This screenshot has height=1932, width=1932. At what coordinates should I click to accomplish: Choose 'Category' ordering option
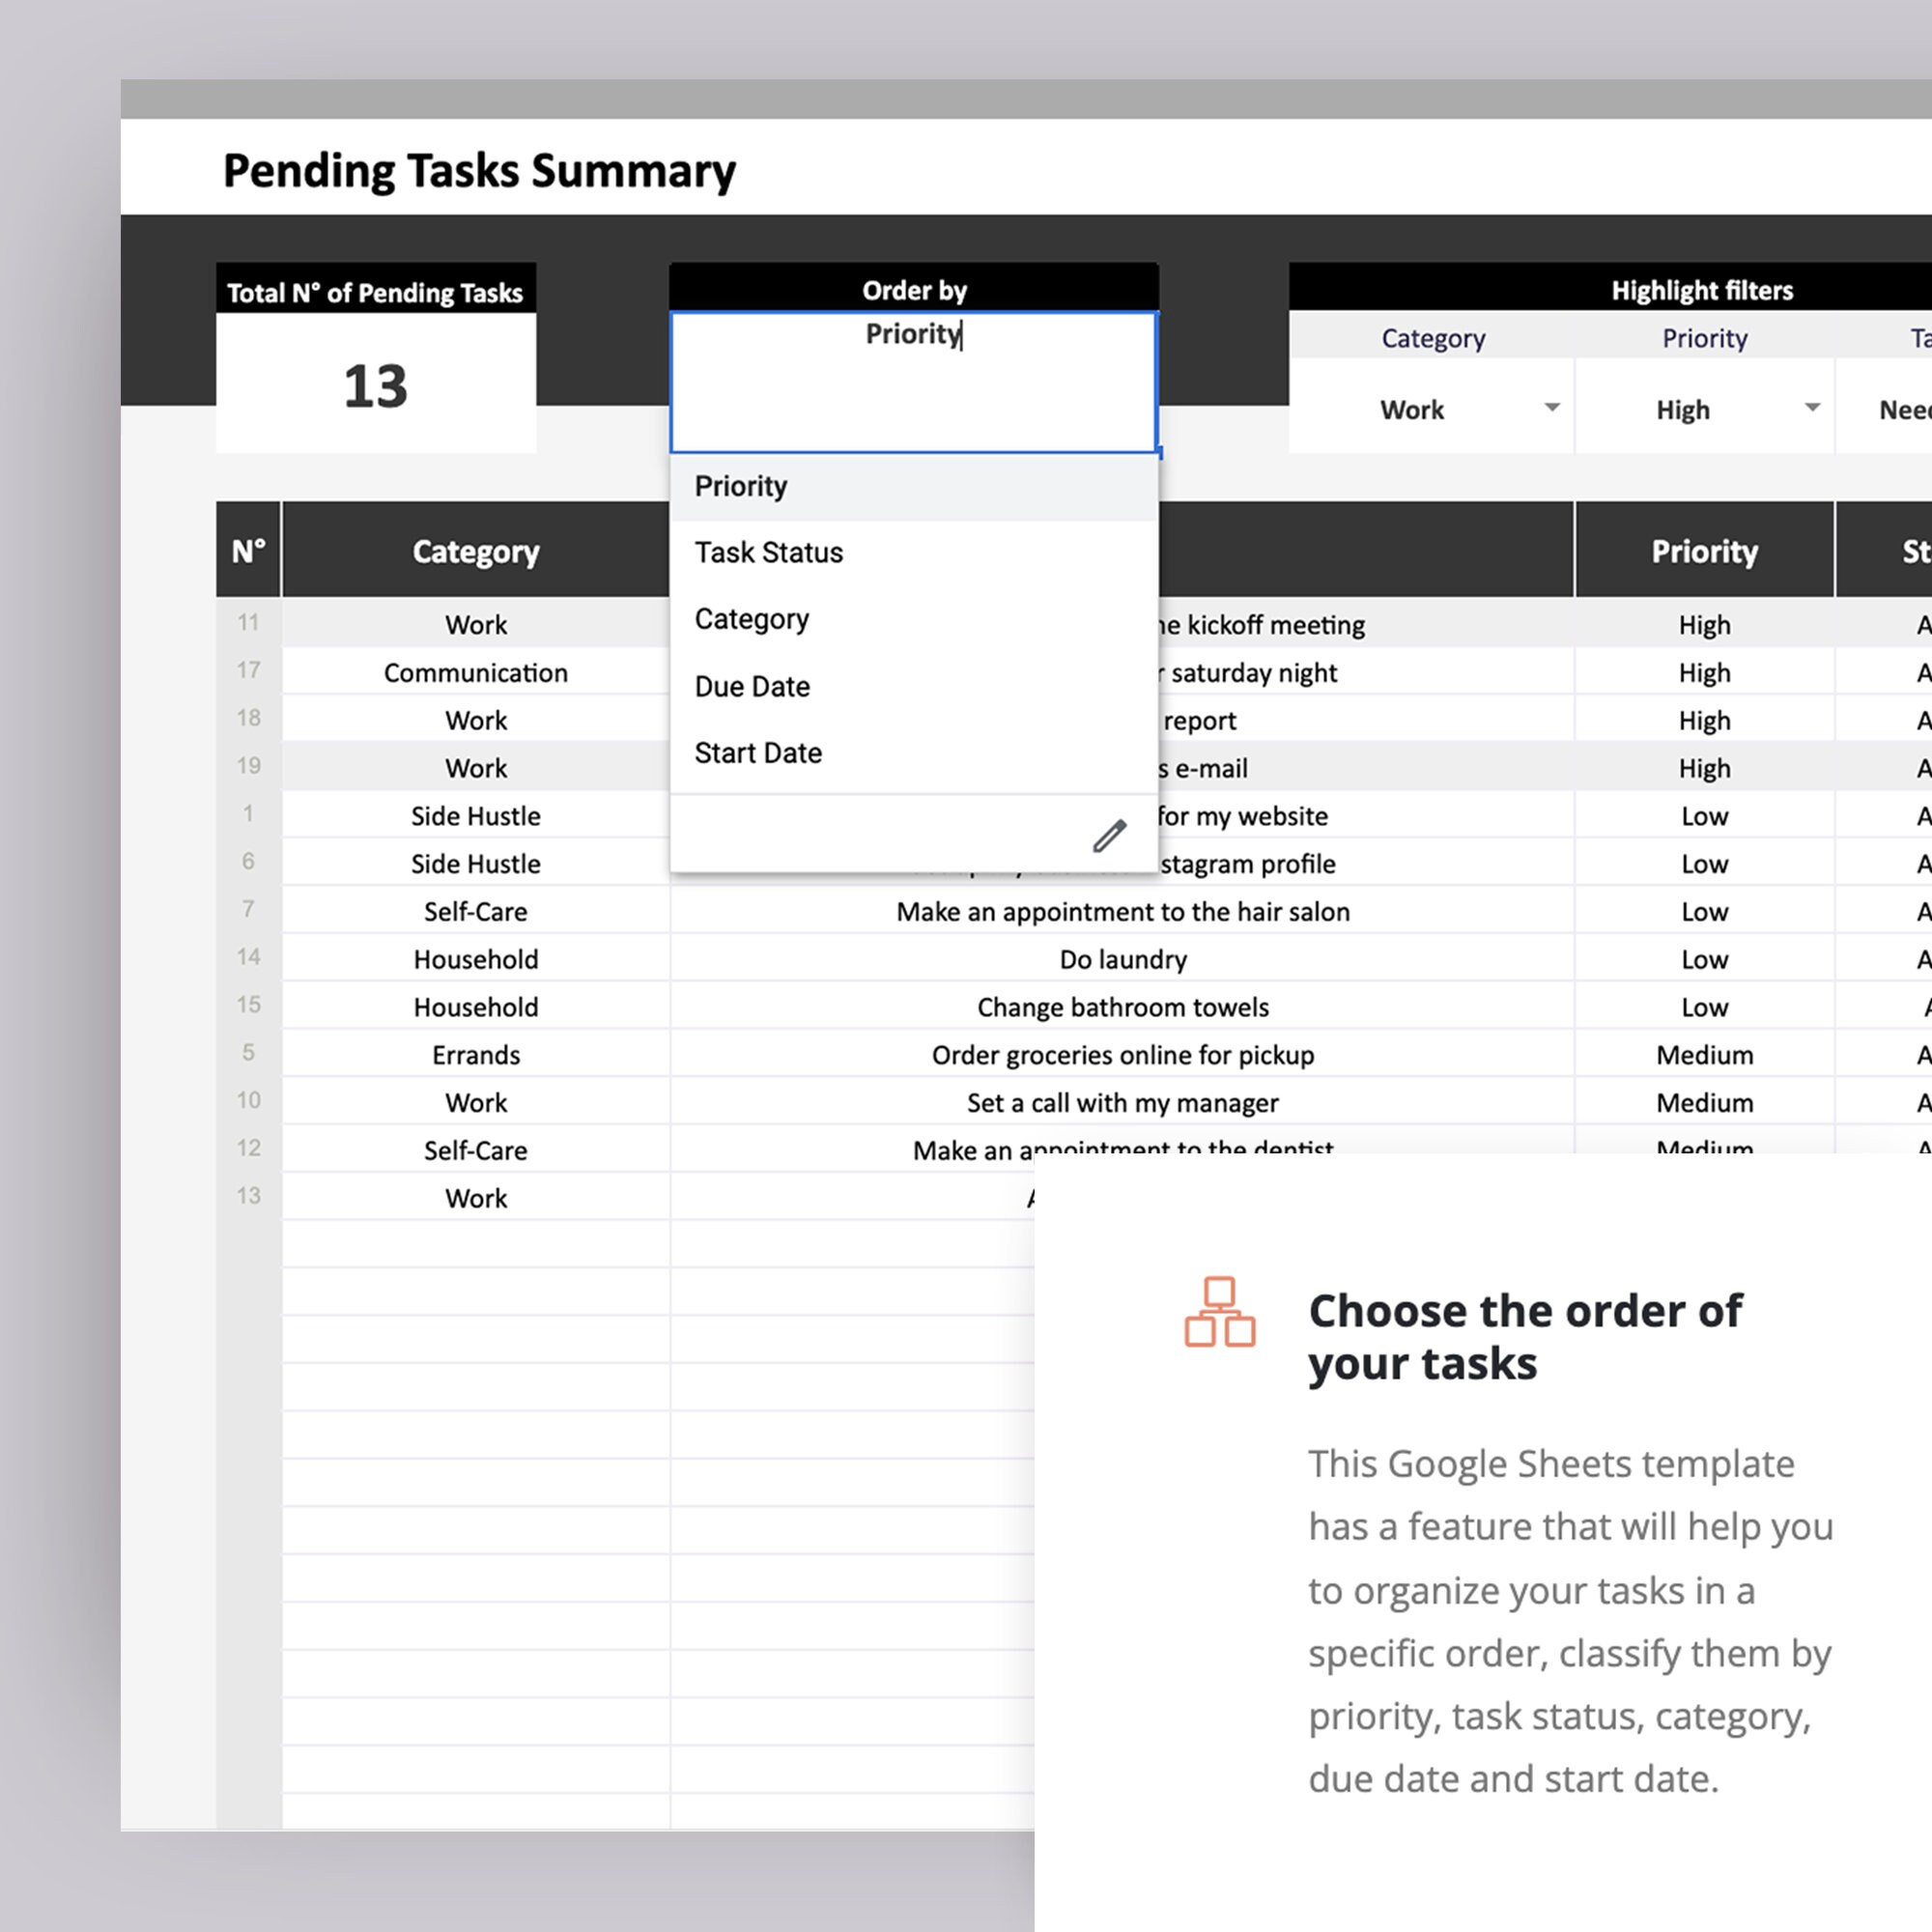point(751,619)
